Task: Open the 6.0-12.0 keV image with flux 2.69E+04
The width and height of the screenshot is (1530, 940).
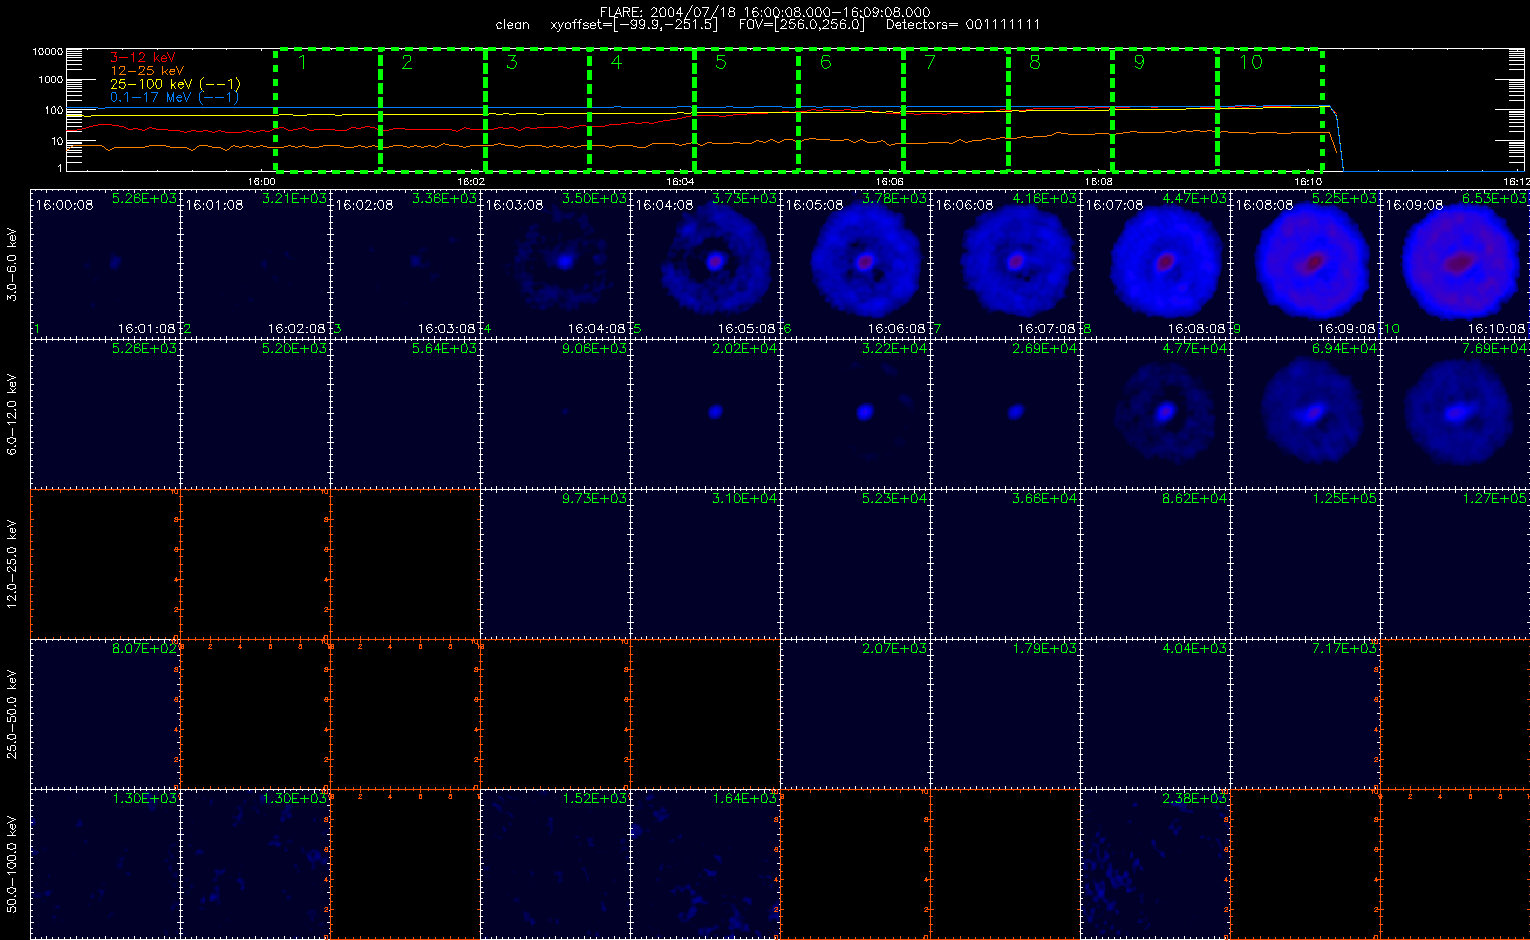Action: 1005,413
